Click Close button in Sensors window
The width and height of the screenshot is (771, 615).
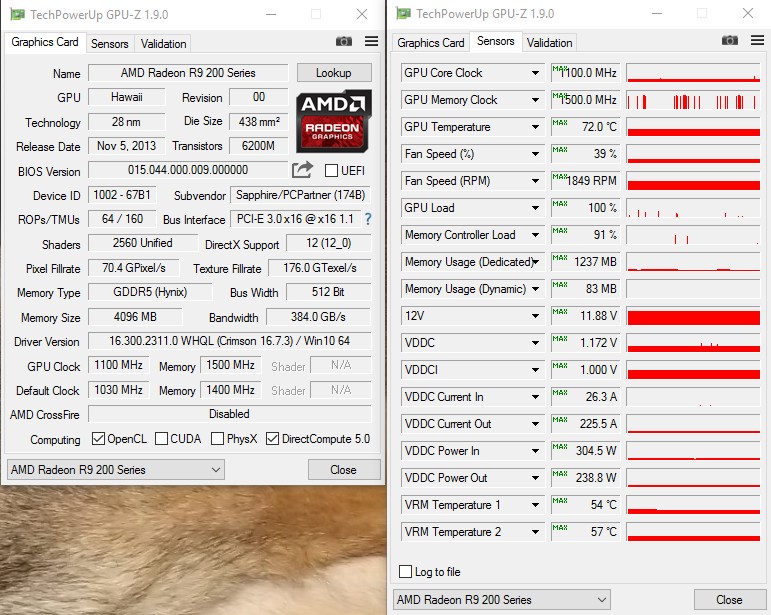click(x=730, y=600)
